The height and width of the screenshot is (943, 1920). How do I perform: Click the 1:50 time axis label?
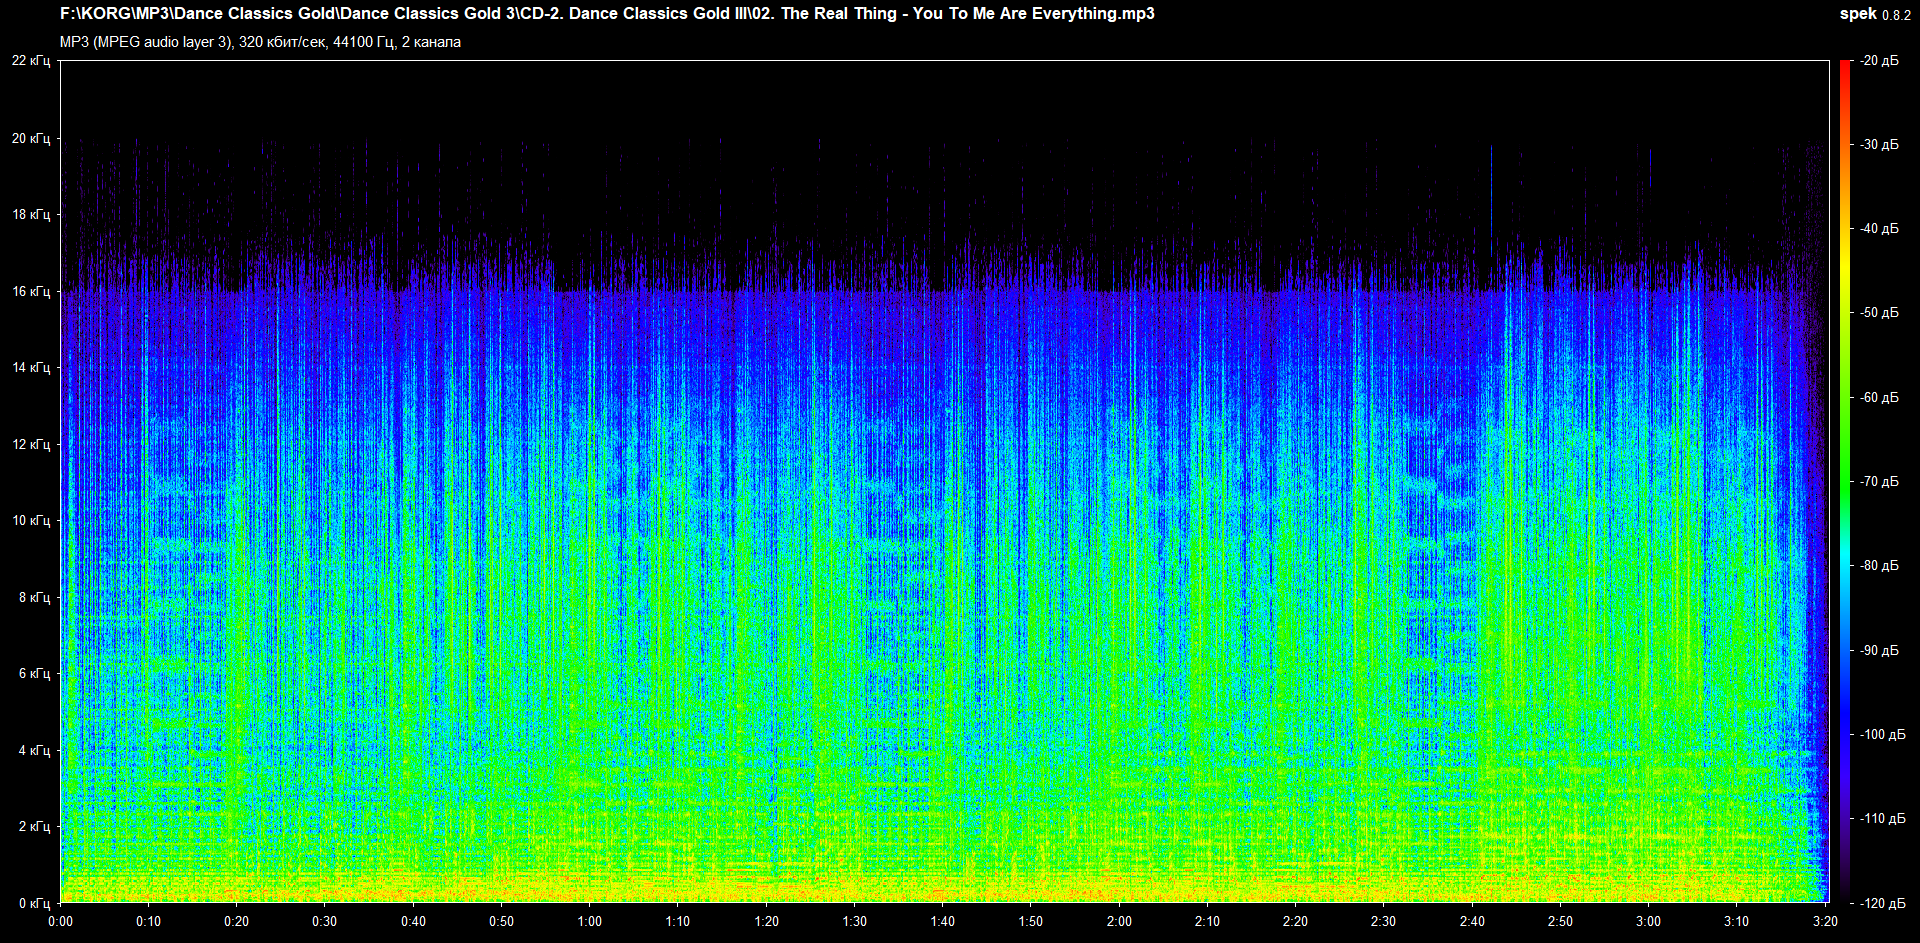tap(1031, 921)
